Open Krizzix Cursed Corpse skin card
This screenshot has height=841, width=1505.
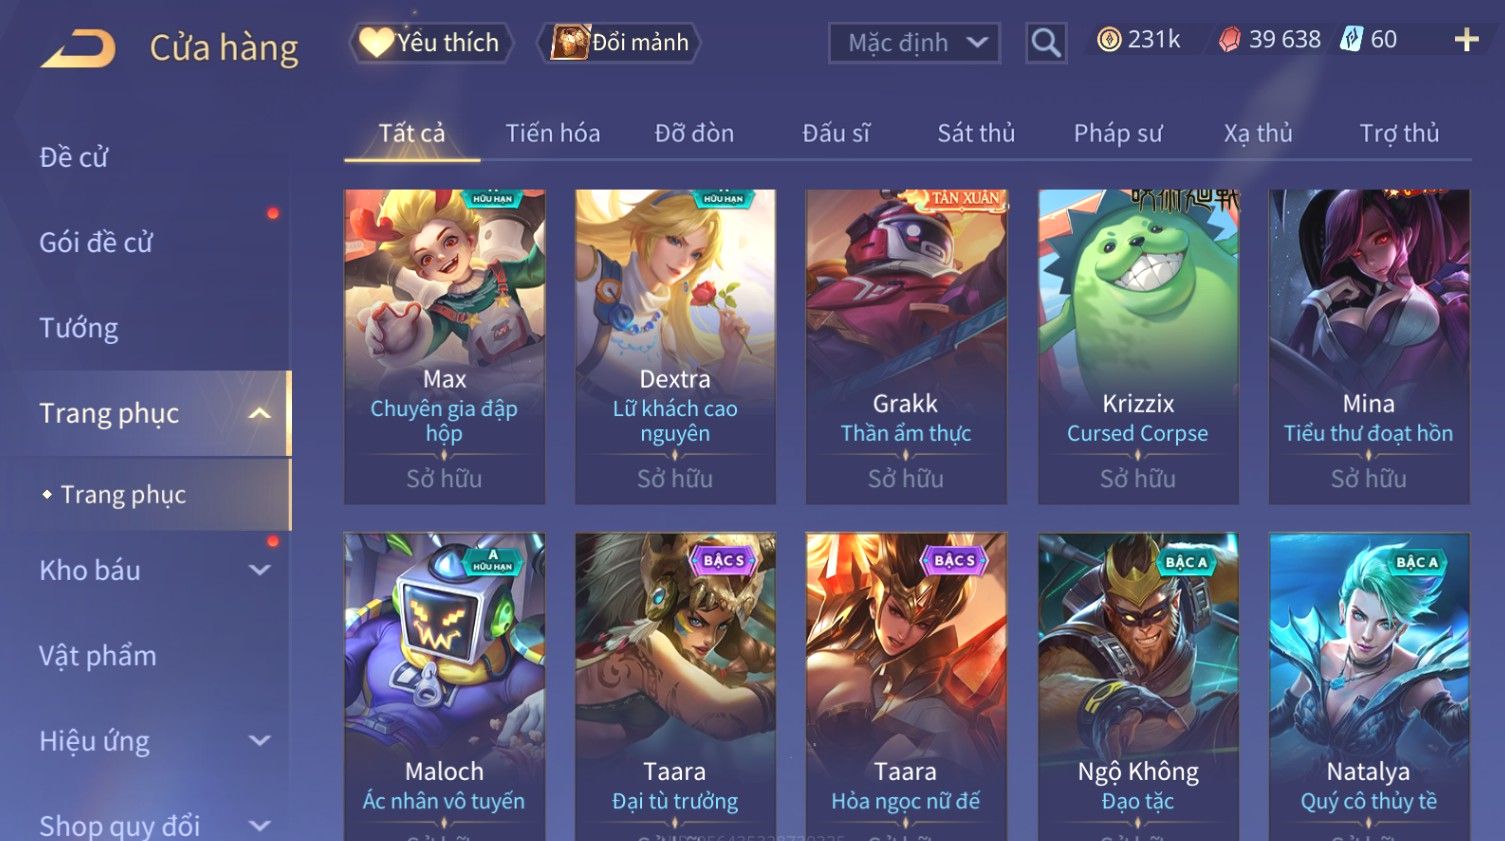1137,346
